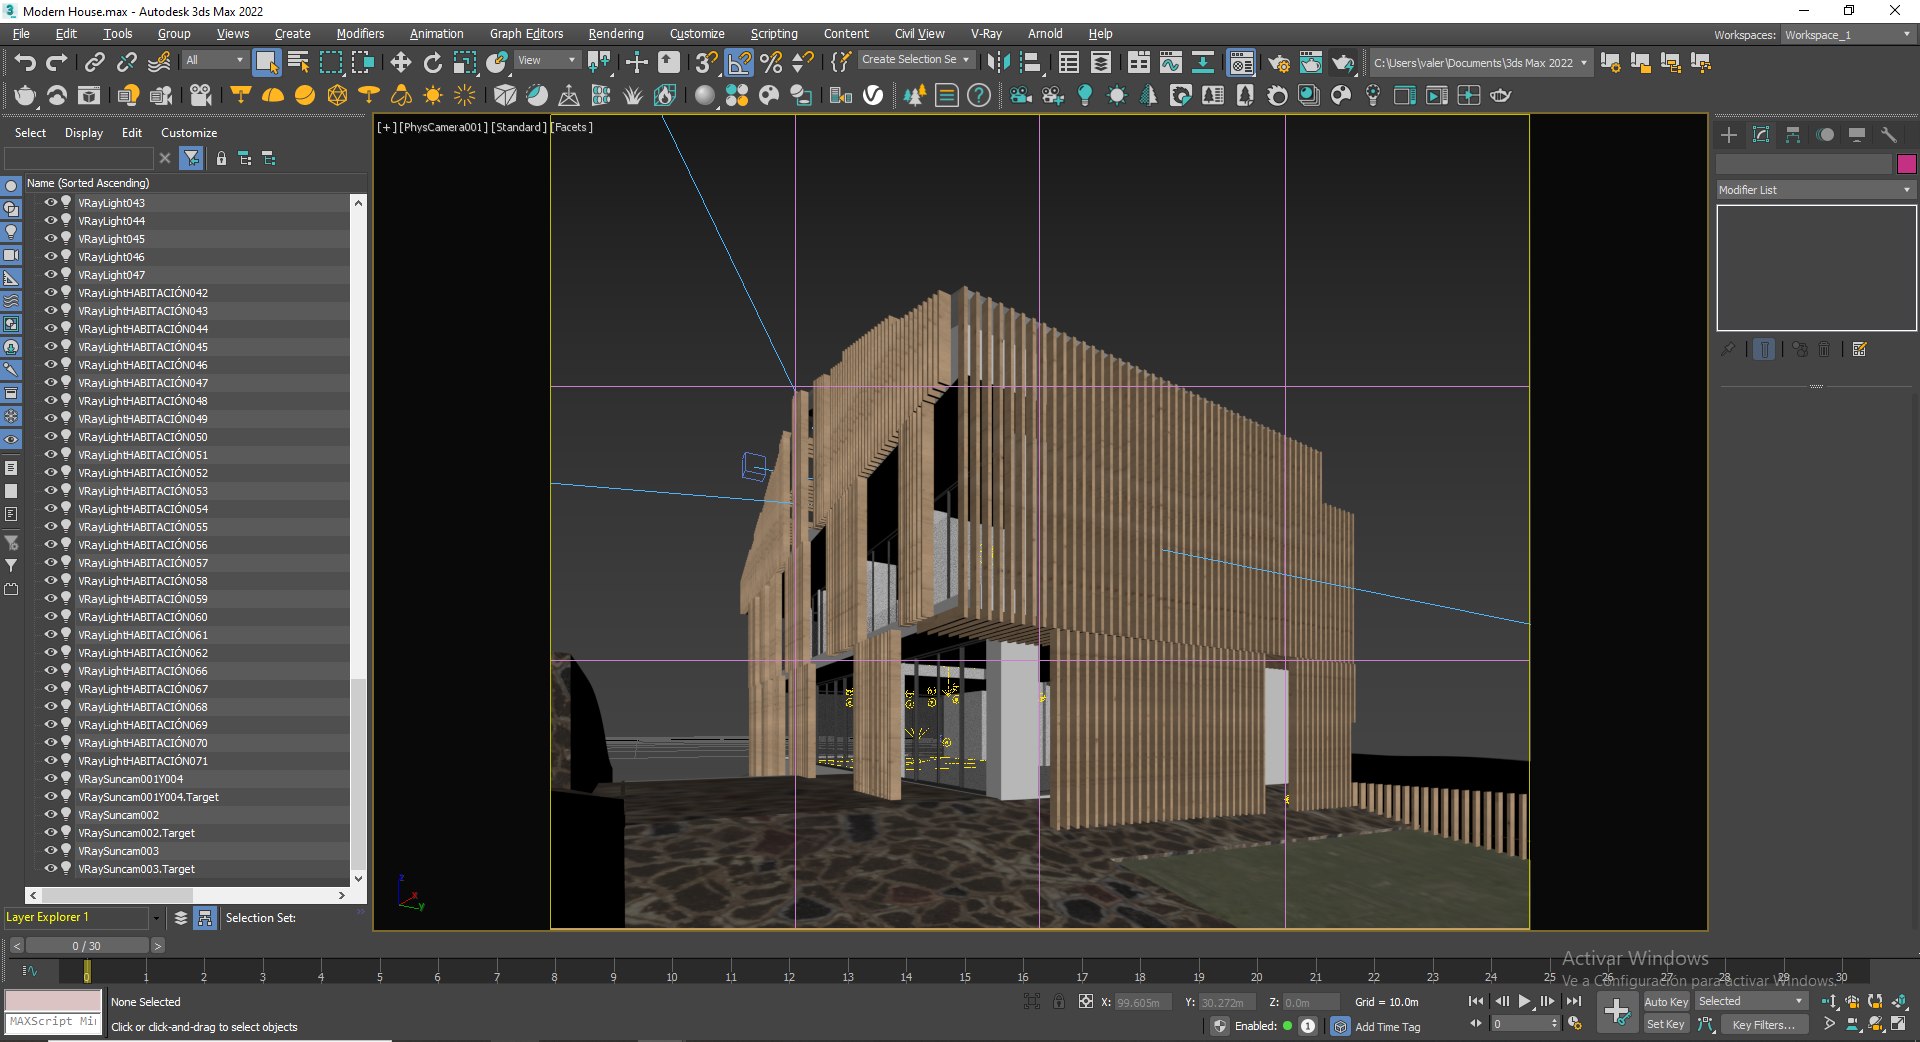This screenshot has height=1042, width=1920.
Task: Toggle eye icon for VRayLightHABITACIÓN061
Action: tap(50, 634)
